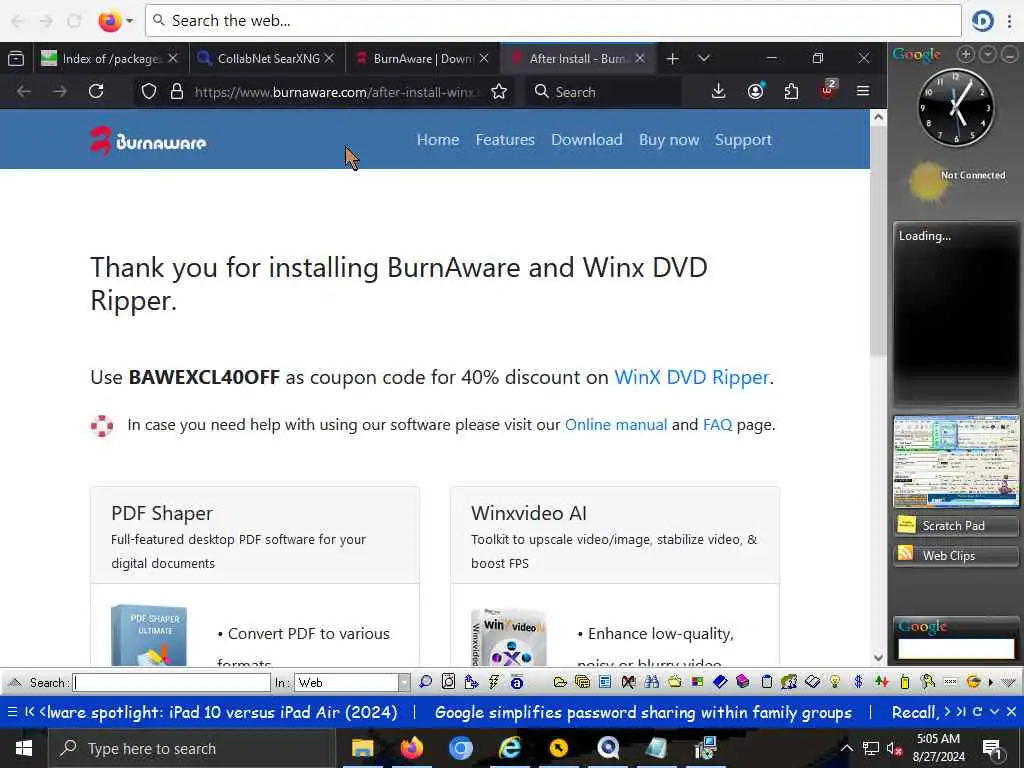Click the BurnAware logo in the header
Screen dimensions: 1024x768
tap(148, 140)
